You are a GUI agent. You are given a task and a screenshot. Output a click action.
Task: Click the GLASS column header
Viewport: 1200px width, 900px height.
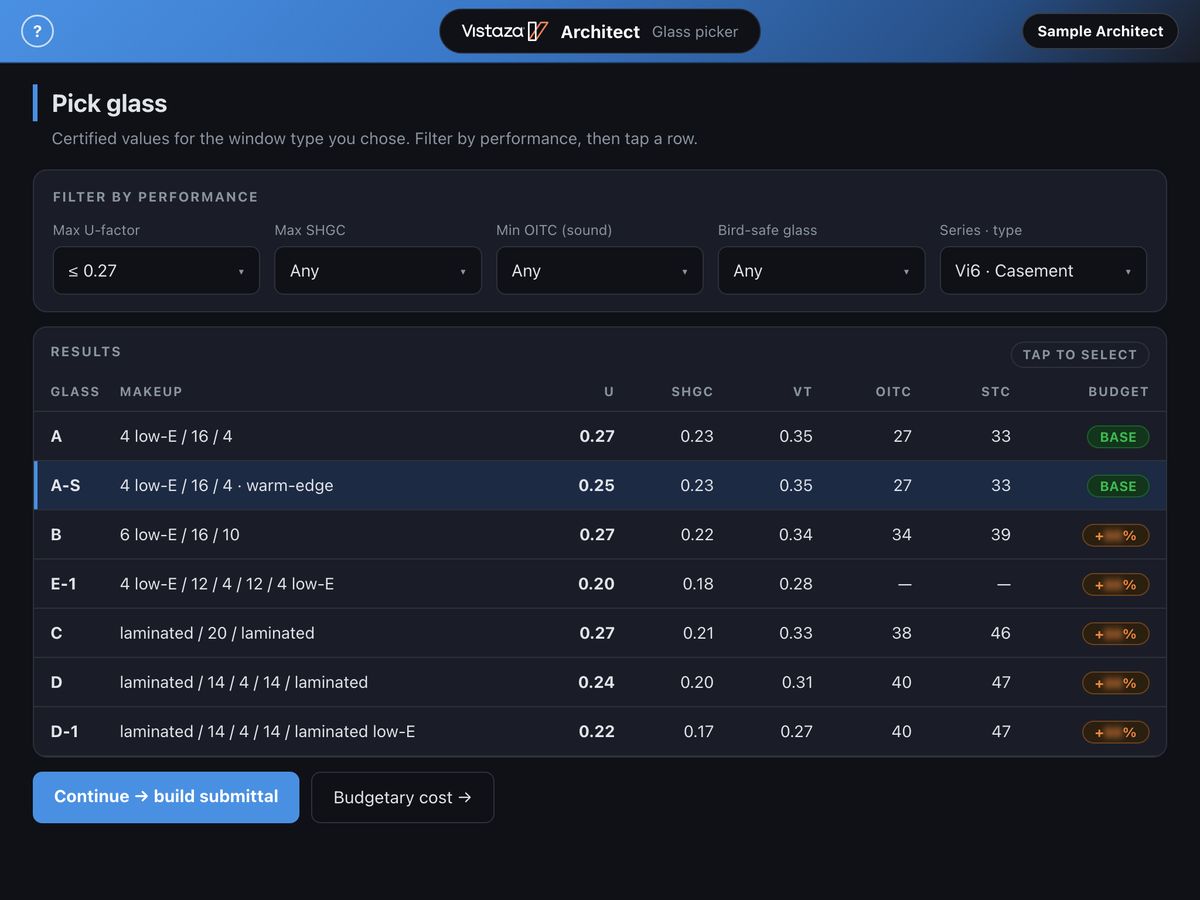pyautogui.click(x=75, y=392)
